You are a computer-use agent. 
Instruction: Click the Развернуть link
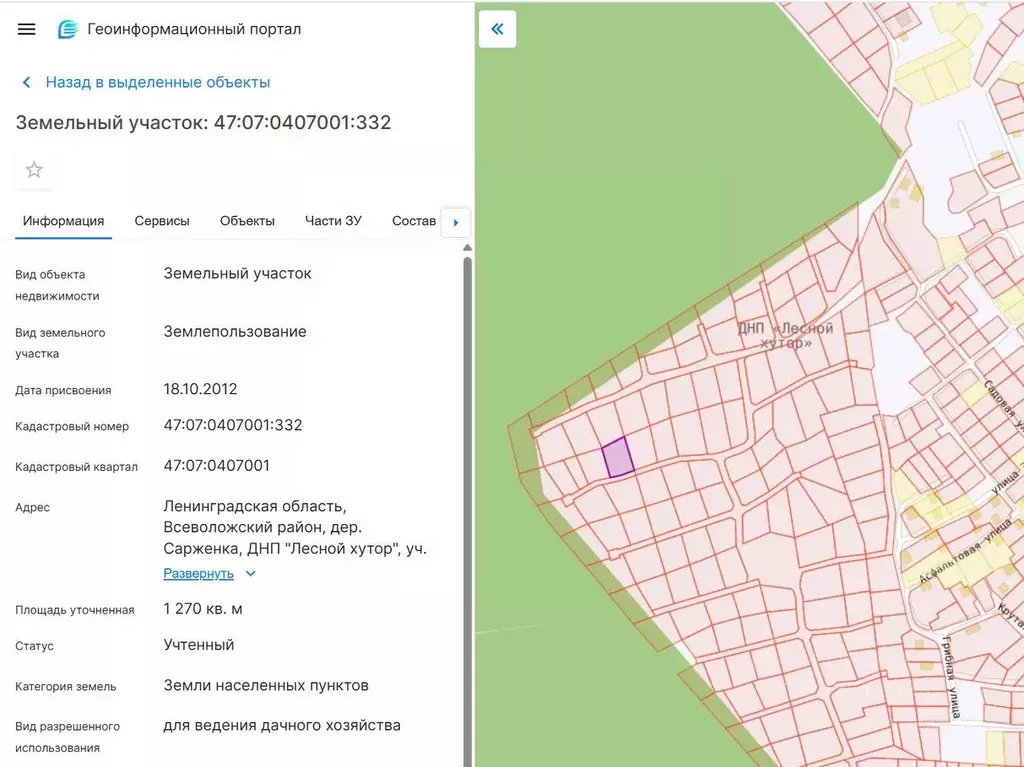pos(198,574)
